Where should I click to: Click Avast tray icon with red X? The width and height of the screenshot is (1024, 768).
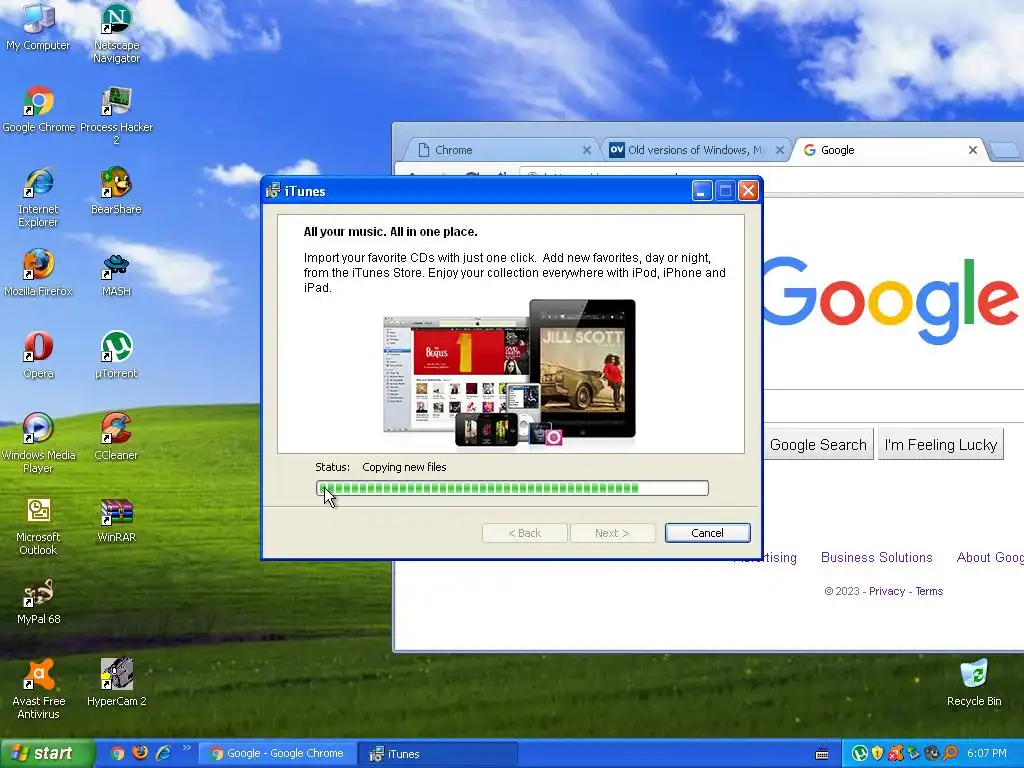pyautogui.click(x=895, y=754)
